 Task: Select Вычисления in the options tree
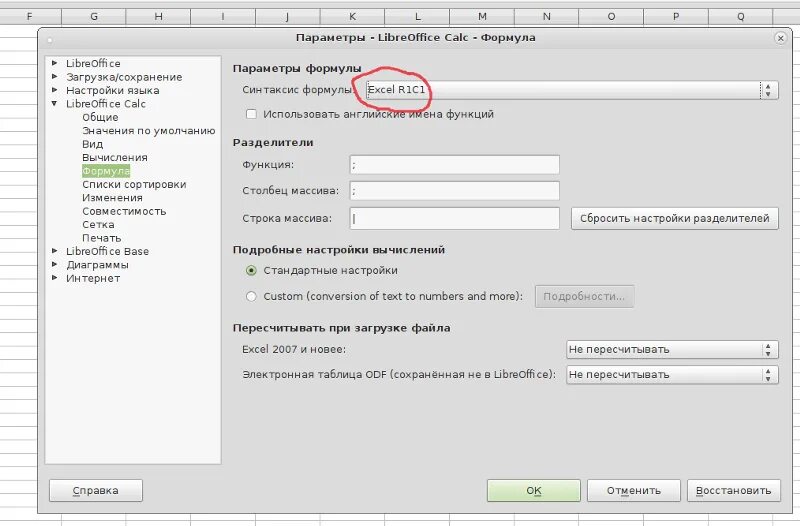click(115, 158)
